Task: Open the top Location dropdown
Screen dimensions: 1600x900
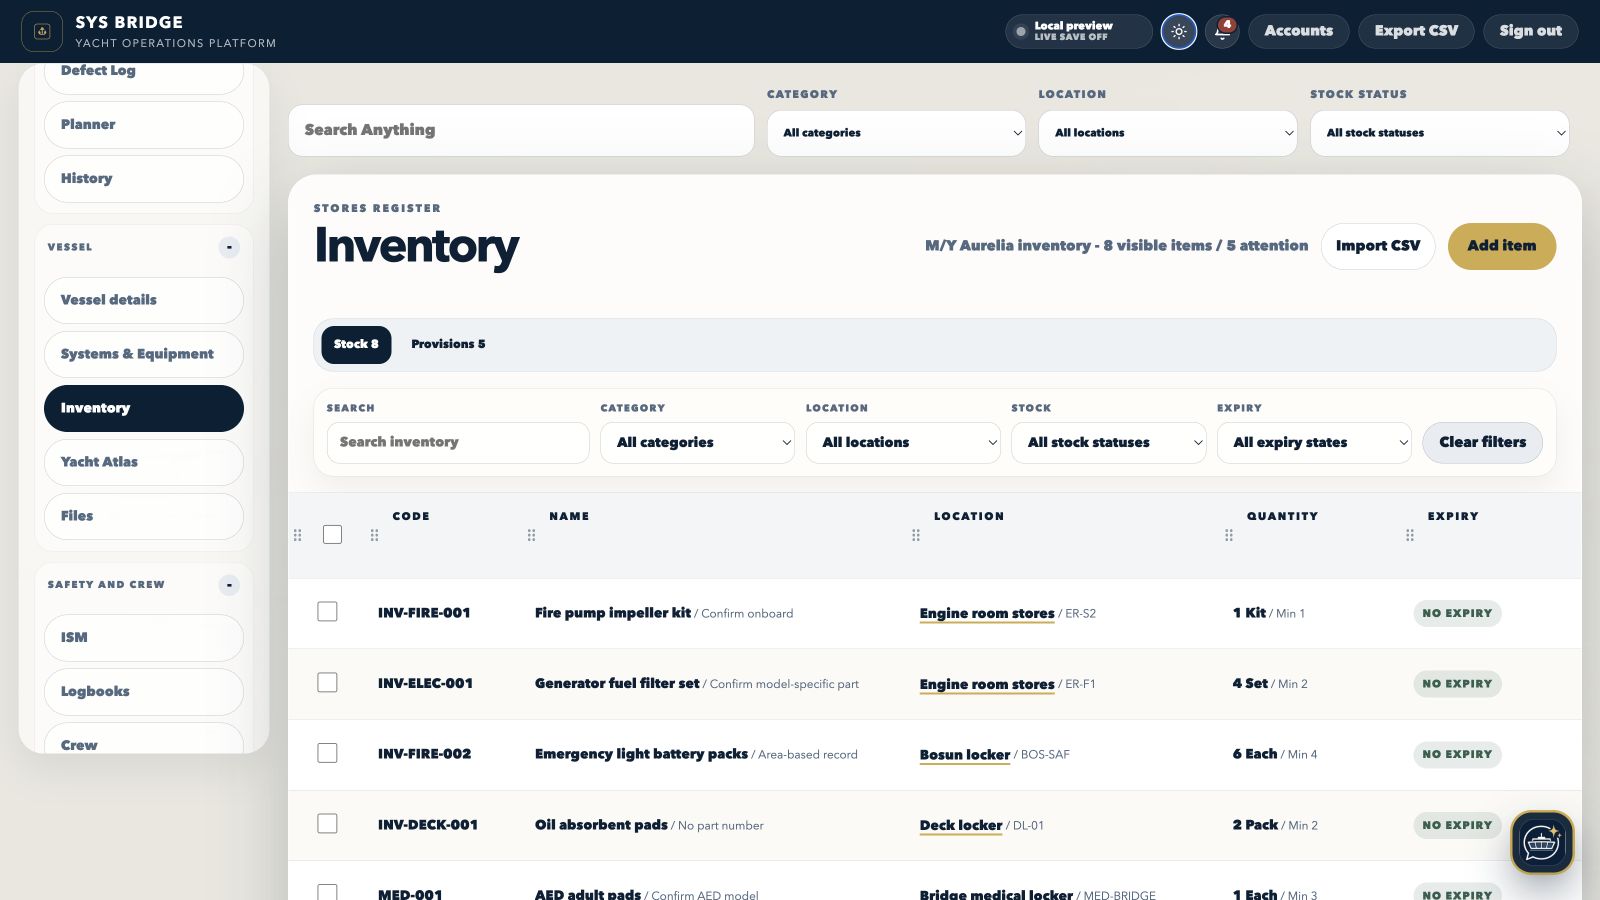Action: click(1168, 133)
